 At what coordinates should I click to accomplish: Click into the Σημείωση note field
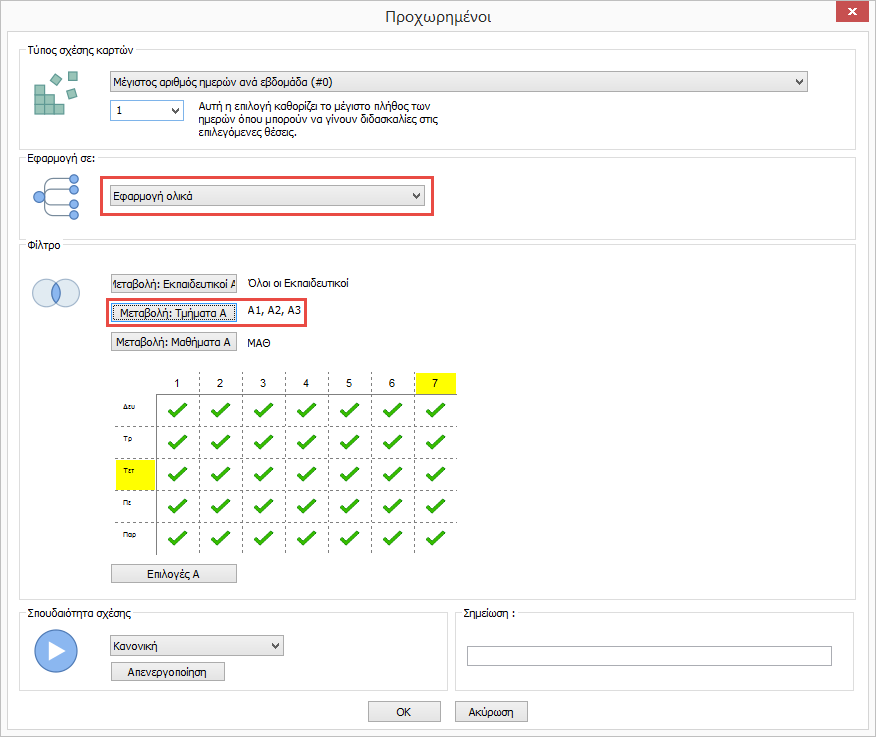pos(649,656)
